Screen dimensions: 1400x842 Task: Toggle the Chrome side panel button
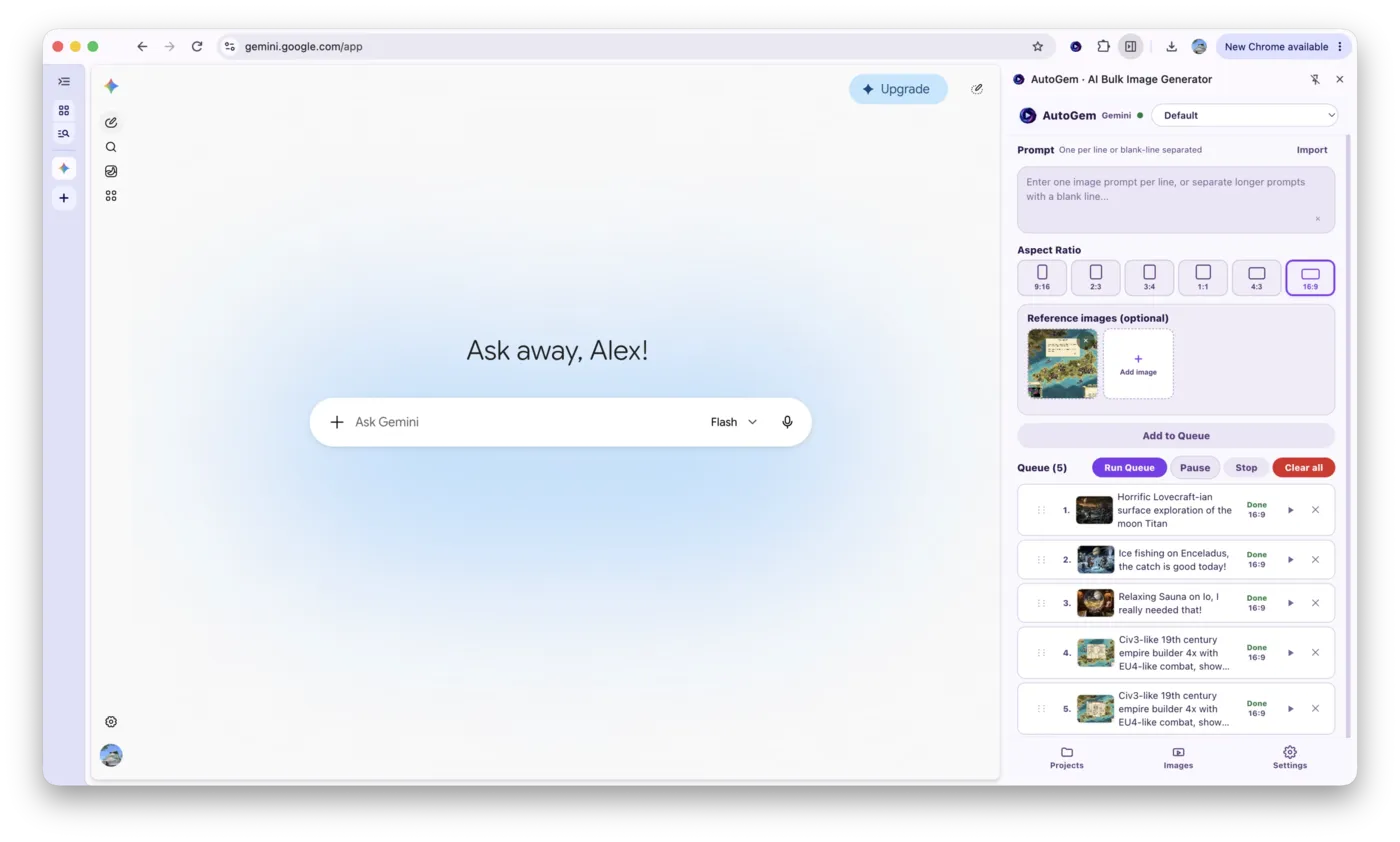tap(1130, 46)
